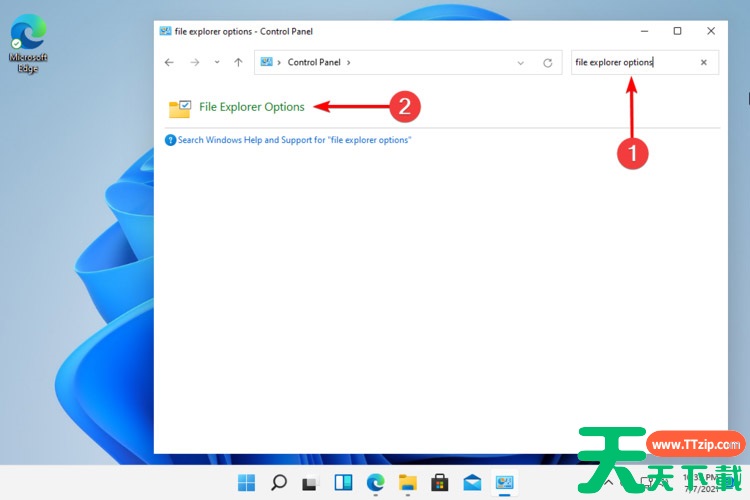This screenshot has width=750, height=500.
Task: Click the blue help question mark icon
Action: coord(170,140)
